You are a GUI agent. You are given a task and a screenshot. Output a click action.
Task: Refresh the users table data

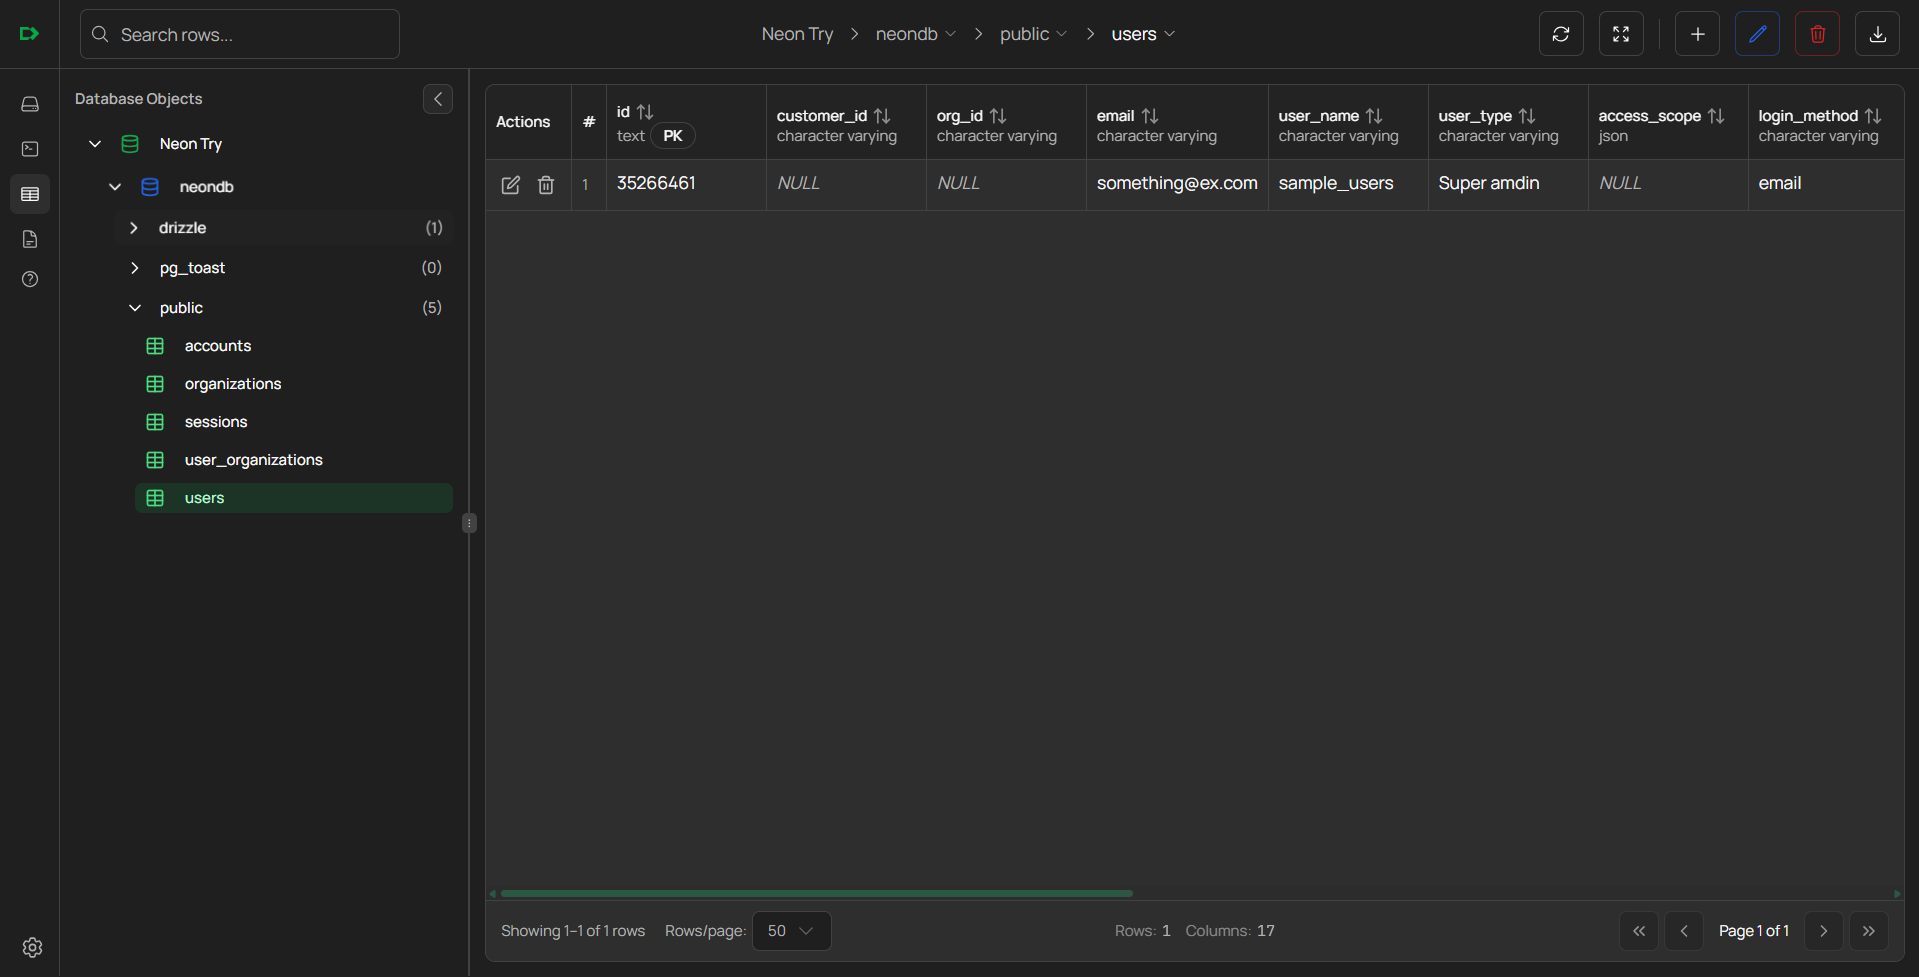click(1560, 33)
